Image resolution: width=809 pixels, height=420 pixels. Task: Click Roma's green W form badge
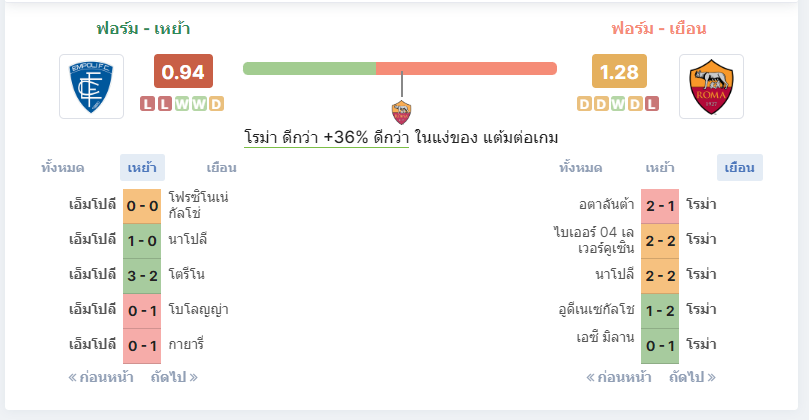point(618,104)
